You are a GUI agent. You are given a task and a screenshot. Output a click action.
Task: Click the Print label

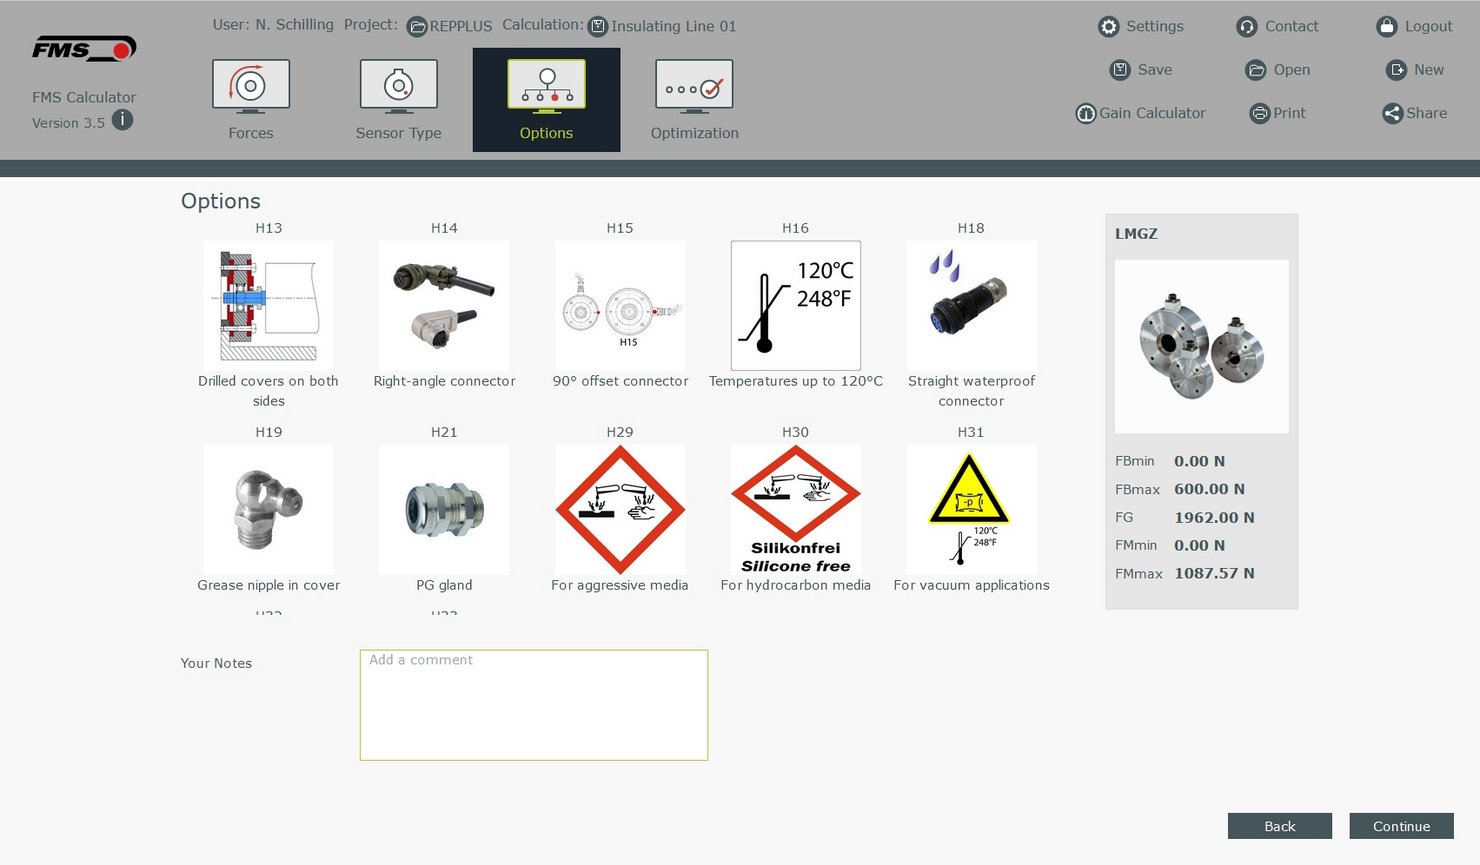(1290, 114)
